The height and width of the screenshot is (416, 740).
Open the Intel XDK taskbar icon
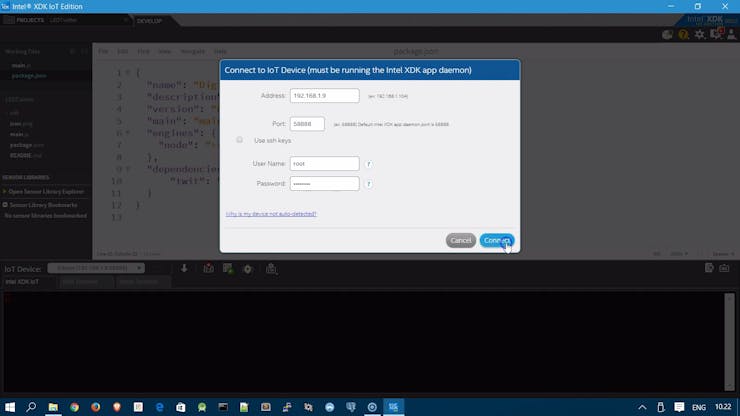tap(393, 407)
